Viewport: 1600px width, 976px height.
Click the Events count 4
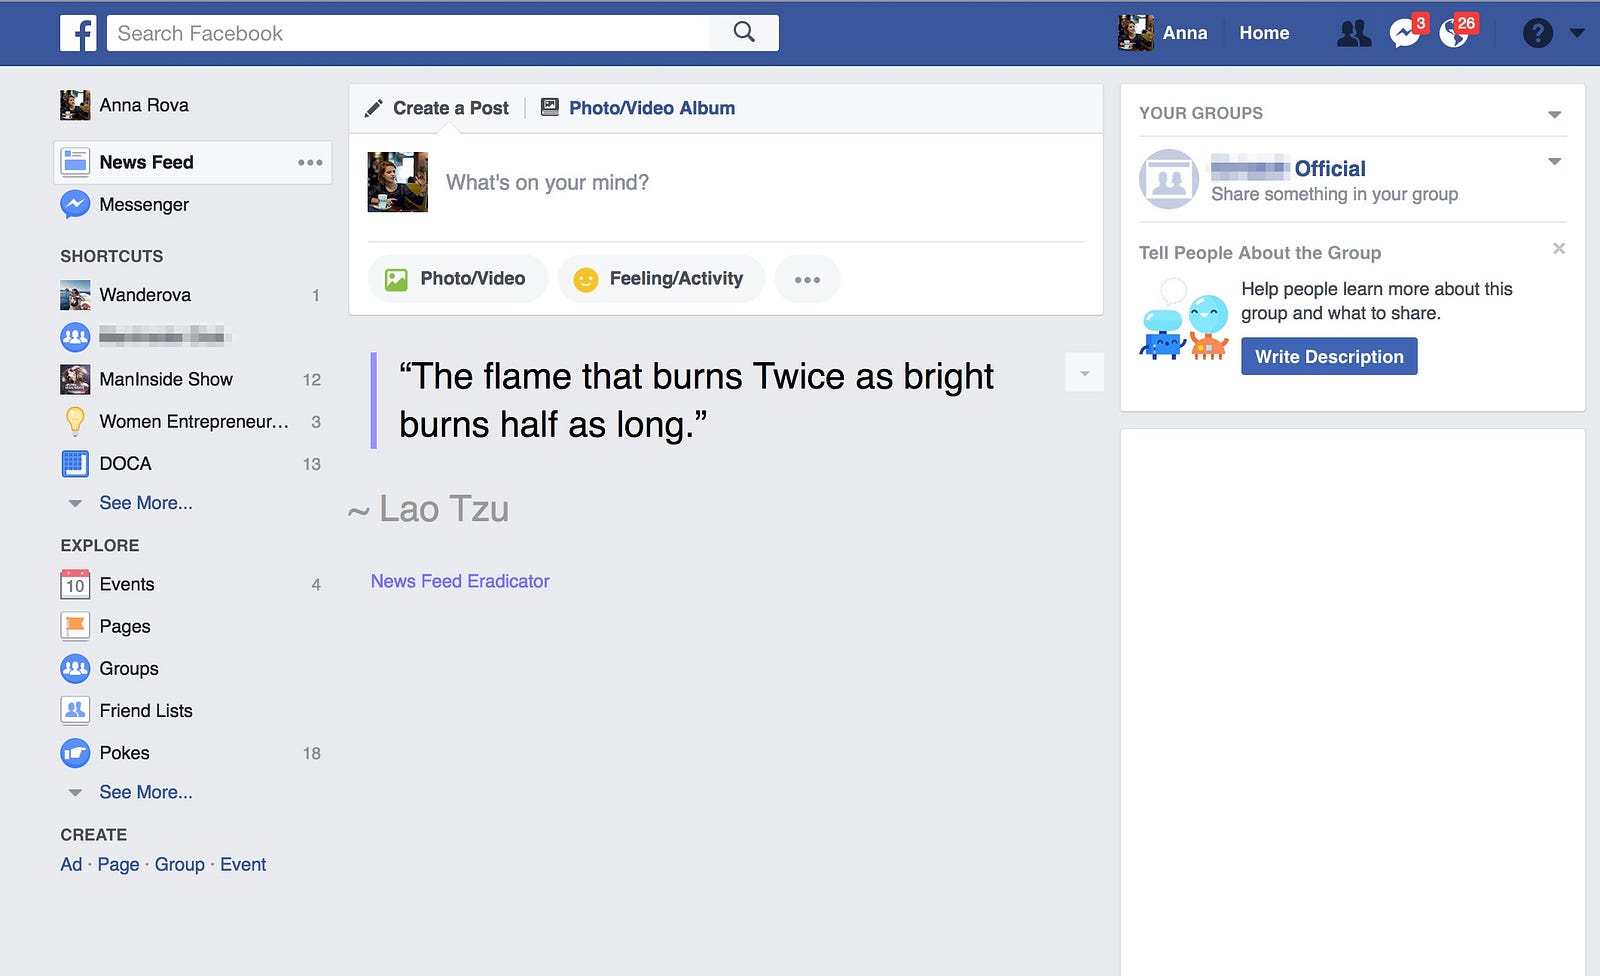click(316, 585)
